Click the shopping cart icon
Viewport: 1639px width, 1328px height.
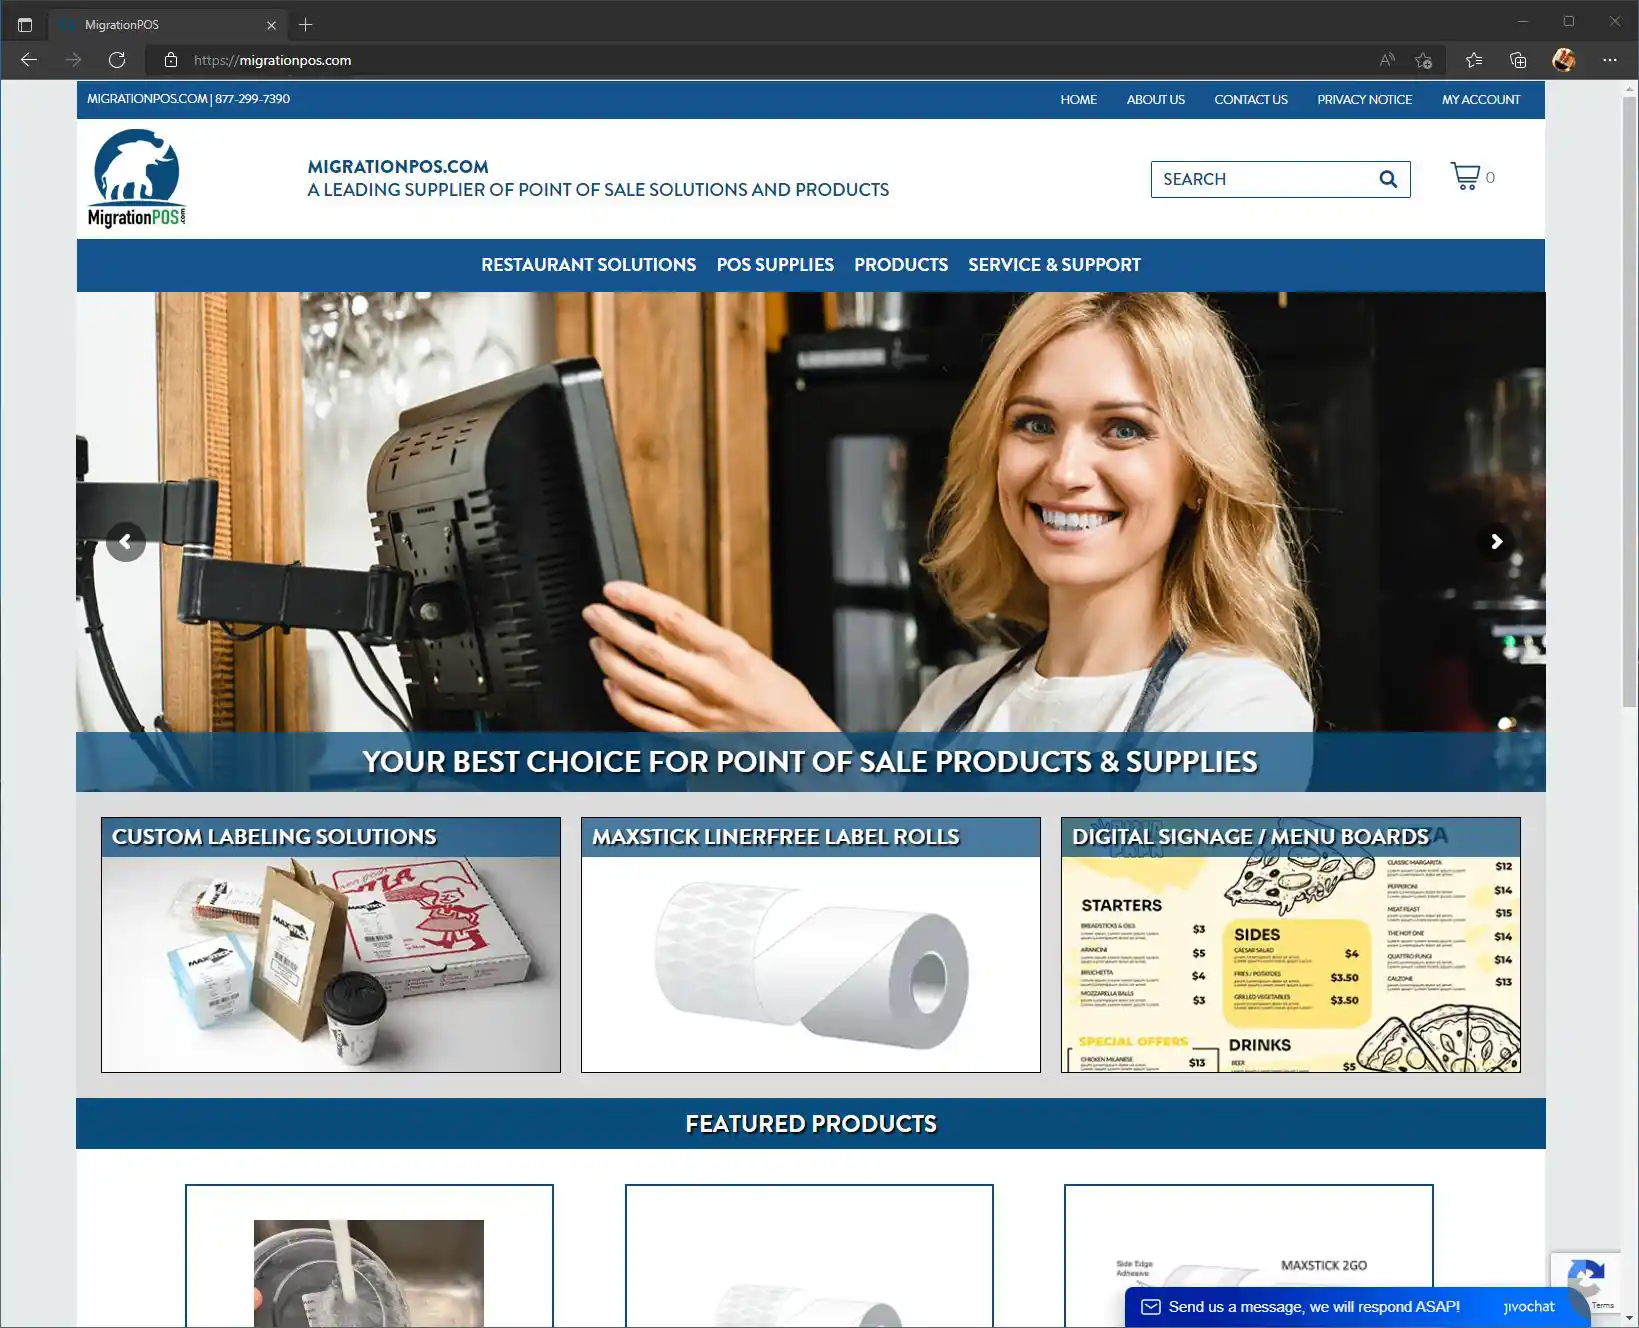pyautogui.click(x=1465, y=177)
